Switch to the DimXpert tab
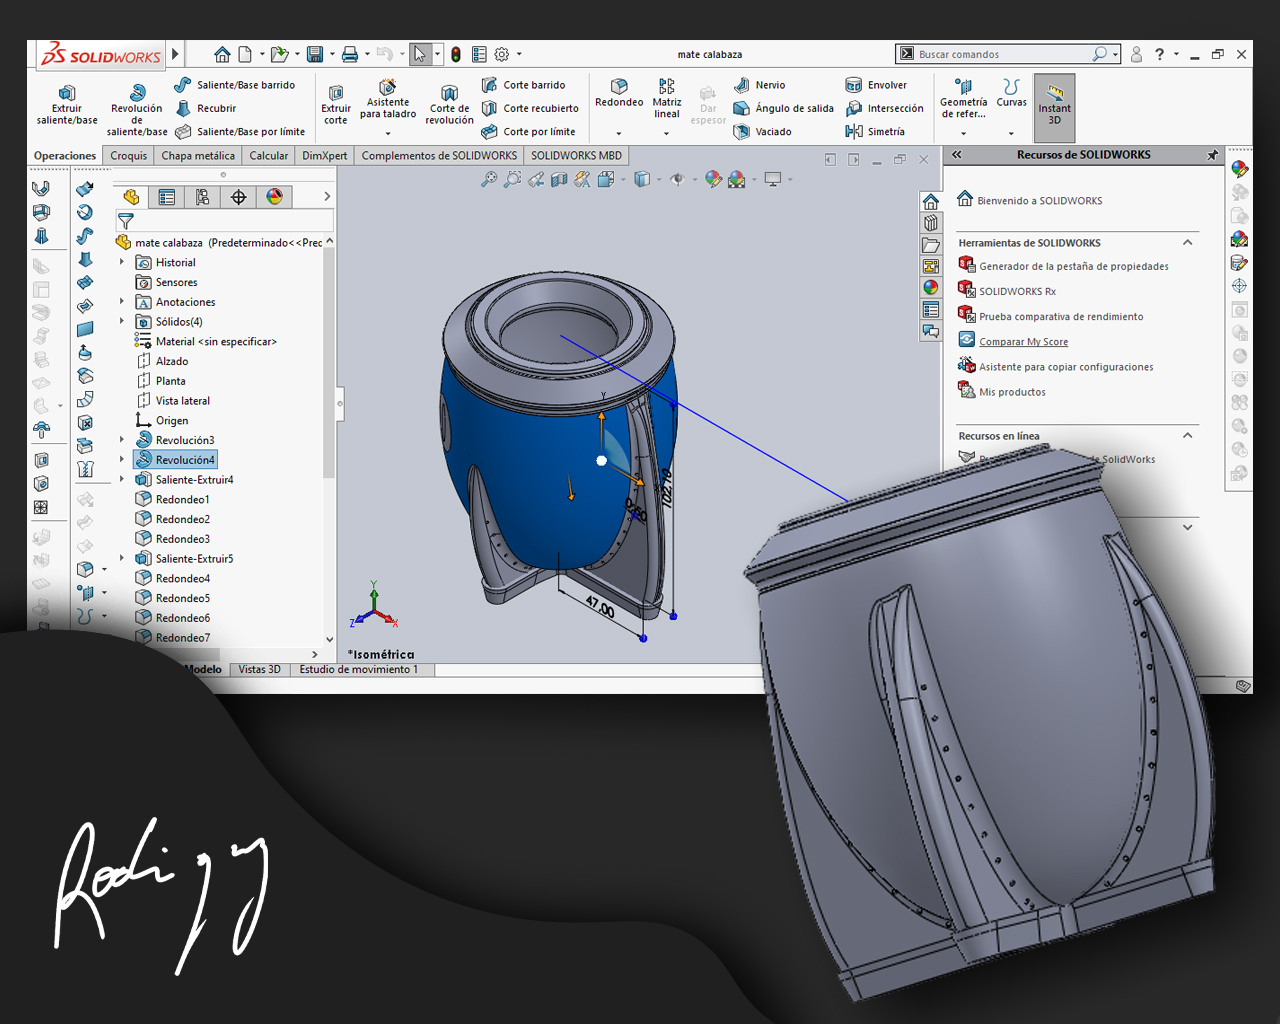This screenshot has width=1280, height=1024. tap(325, 156)
